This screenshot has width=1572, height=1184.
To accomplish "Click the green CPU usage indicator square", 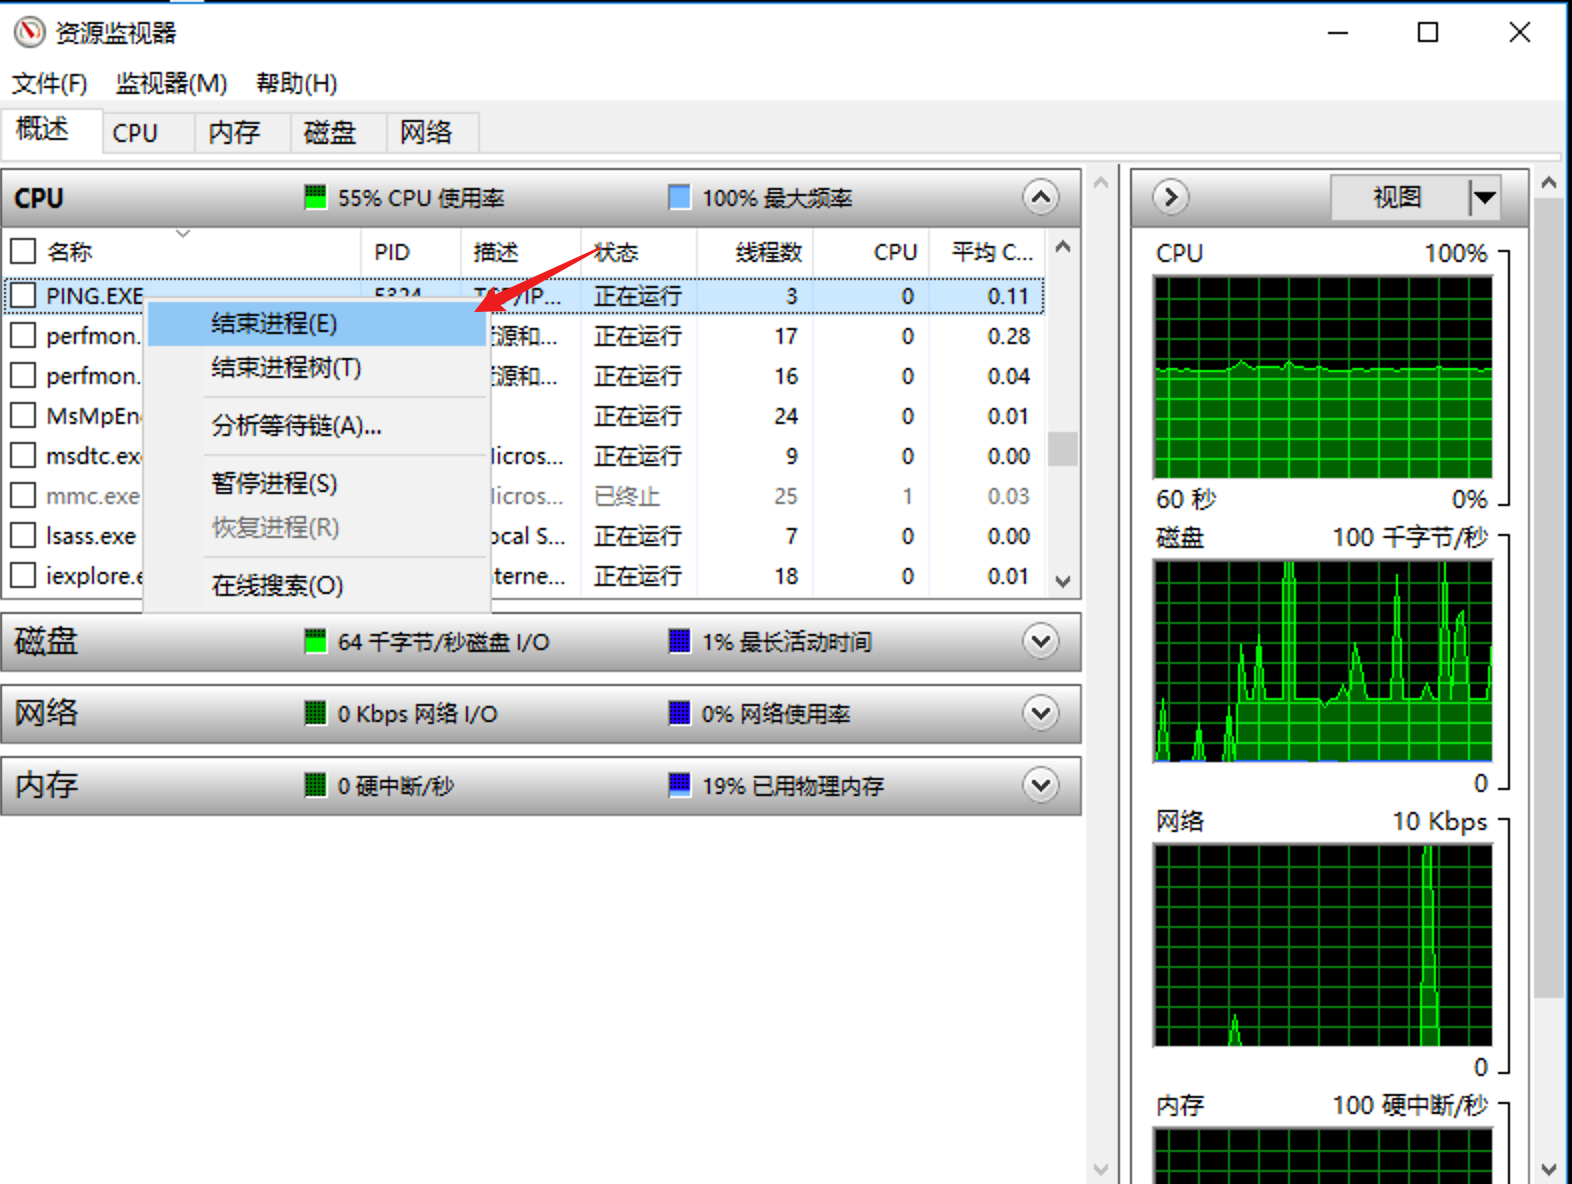I will click(x=315, y=197).
